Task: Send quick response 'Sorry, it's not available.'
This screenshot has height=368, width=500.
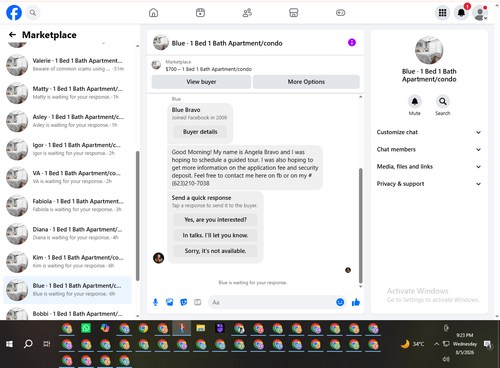Action: click(x=215, y=251)
